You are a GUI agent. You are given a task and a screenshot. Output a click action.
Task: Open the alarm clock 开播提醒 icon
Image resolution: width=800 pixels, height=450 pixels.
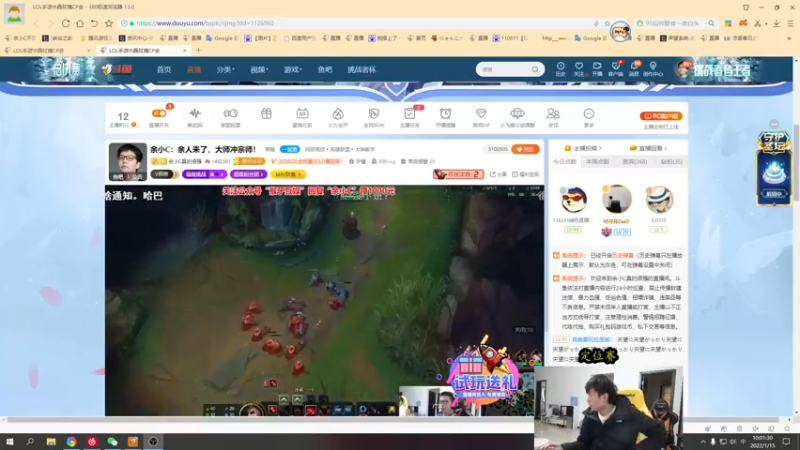pos(445,113)
